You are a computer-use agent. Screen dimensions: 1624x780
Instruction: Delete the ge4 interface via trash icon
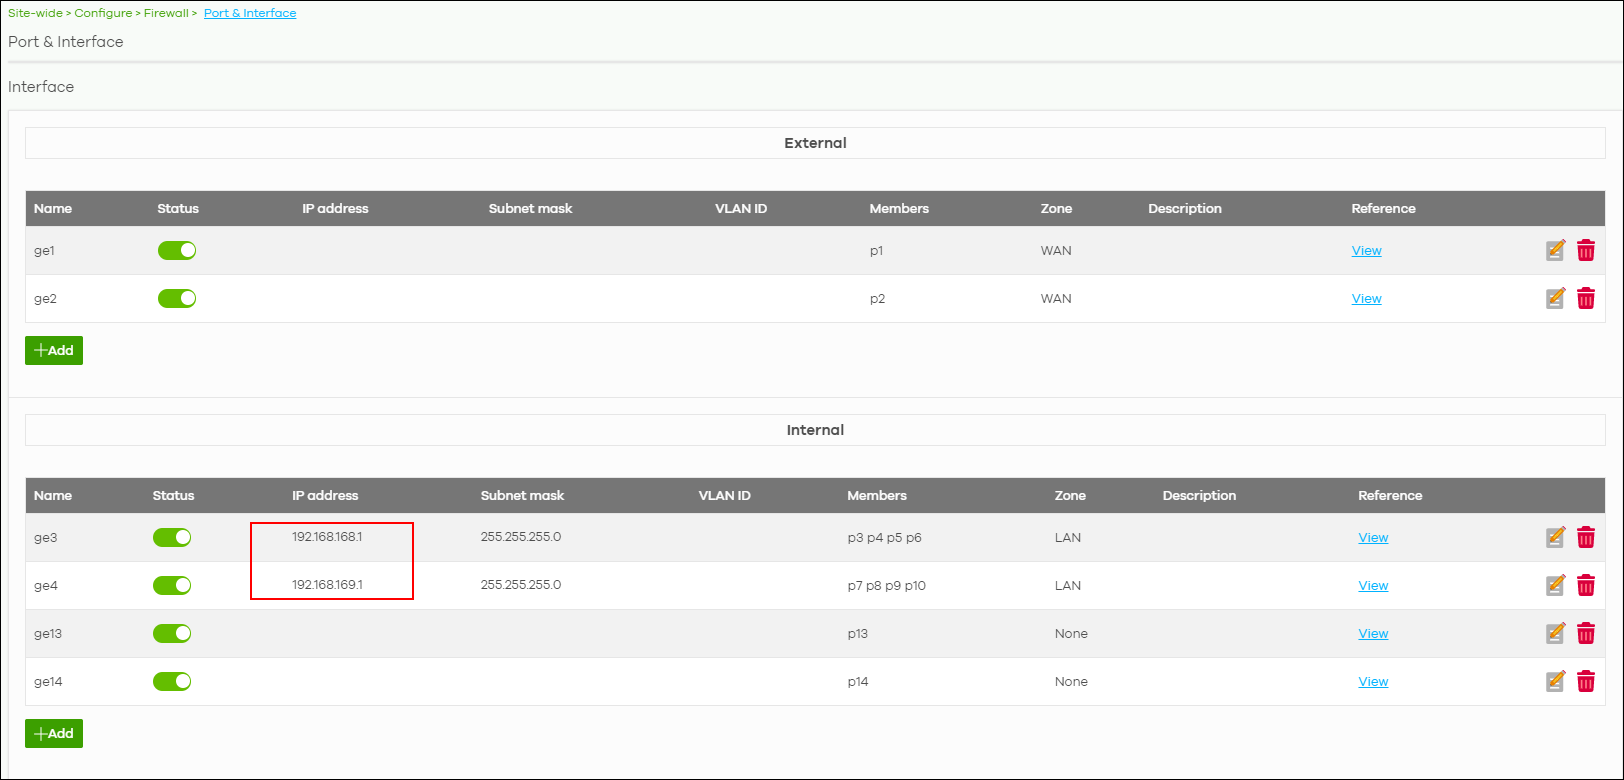pos(1586,585)
